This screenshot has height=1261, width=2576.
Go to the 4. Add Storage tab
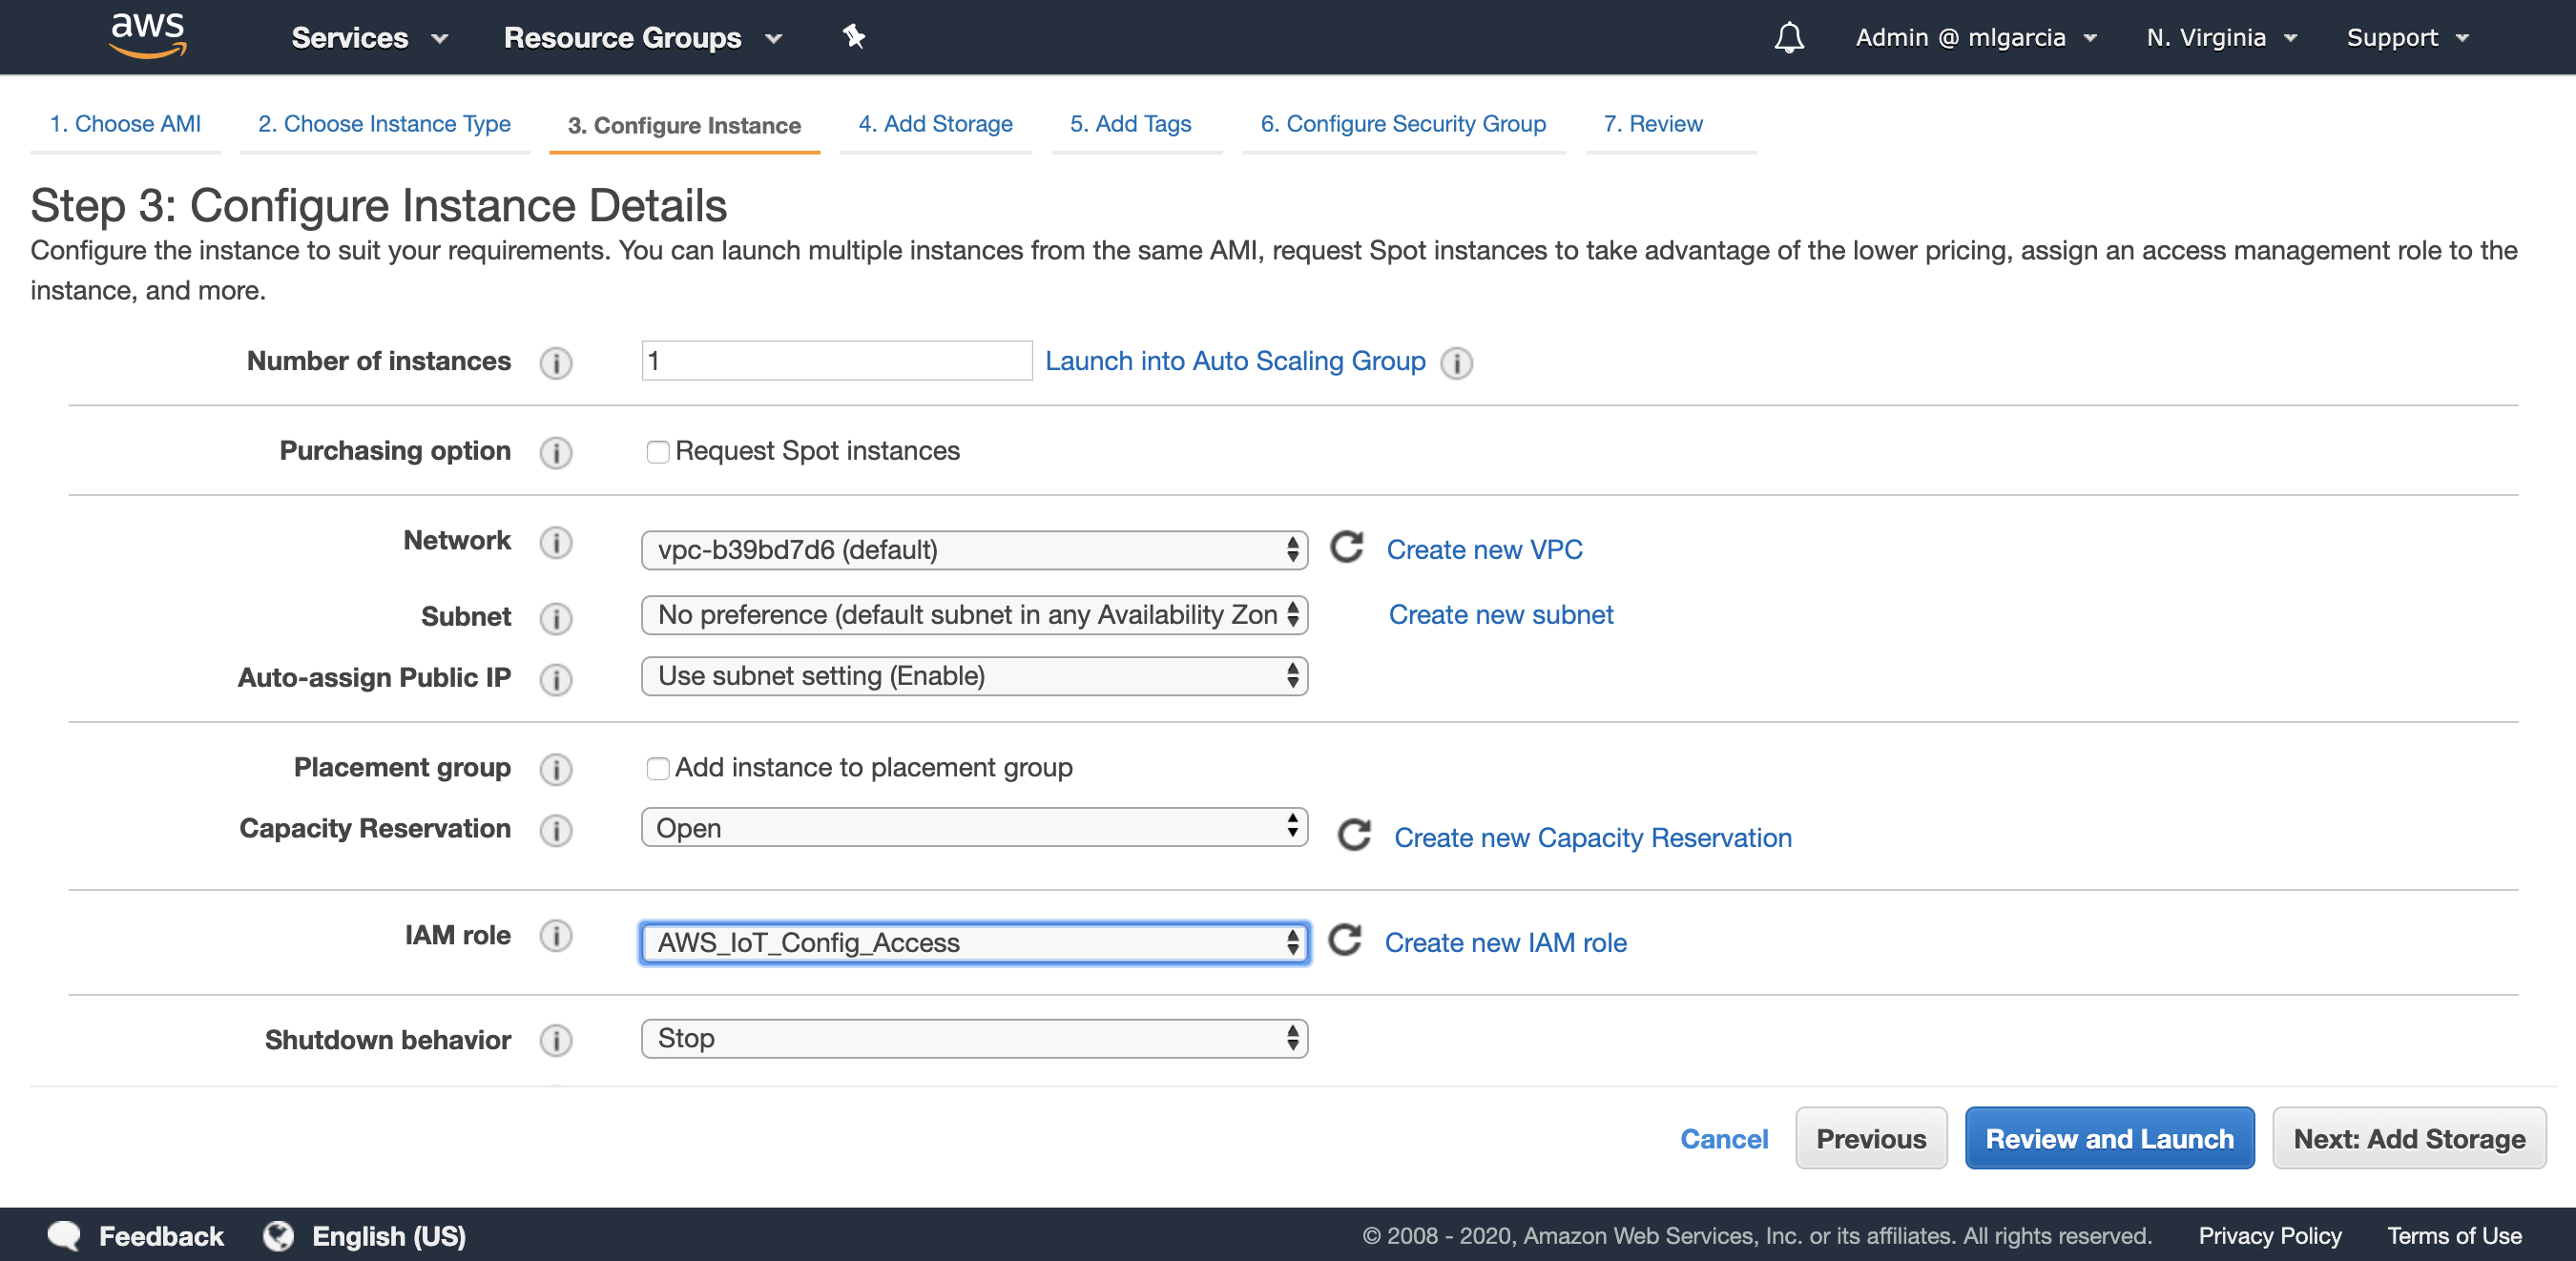point(935,124)
